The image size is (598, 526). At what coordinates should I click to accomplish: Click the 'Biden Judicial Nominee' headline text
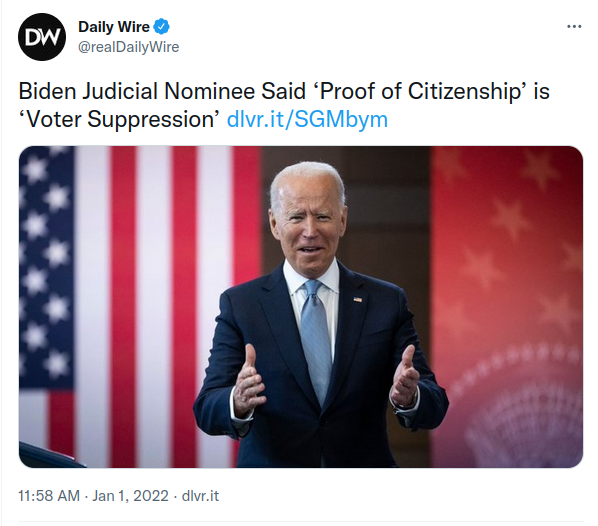pyautogui.click(x=137, y=92)
